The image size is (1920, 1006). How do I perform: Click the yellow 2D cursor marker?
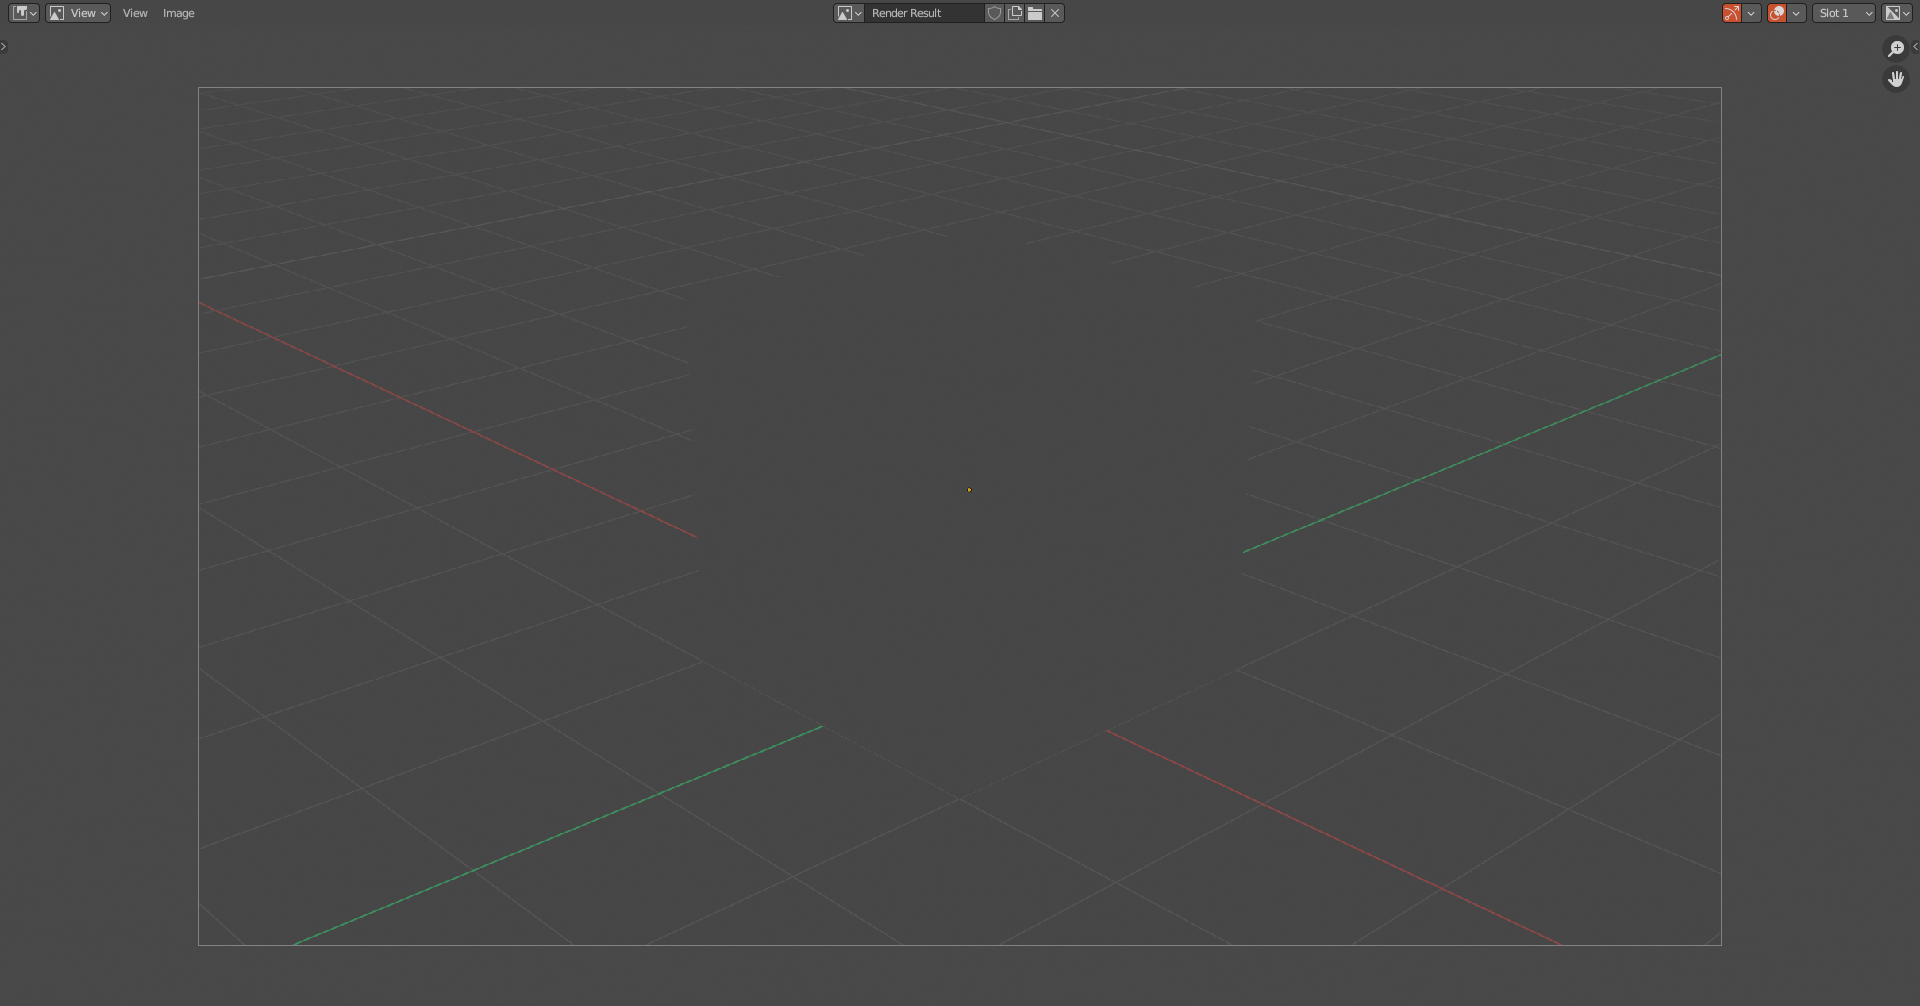[968, 489]
